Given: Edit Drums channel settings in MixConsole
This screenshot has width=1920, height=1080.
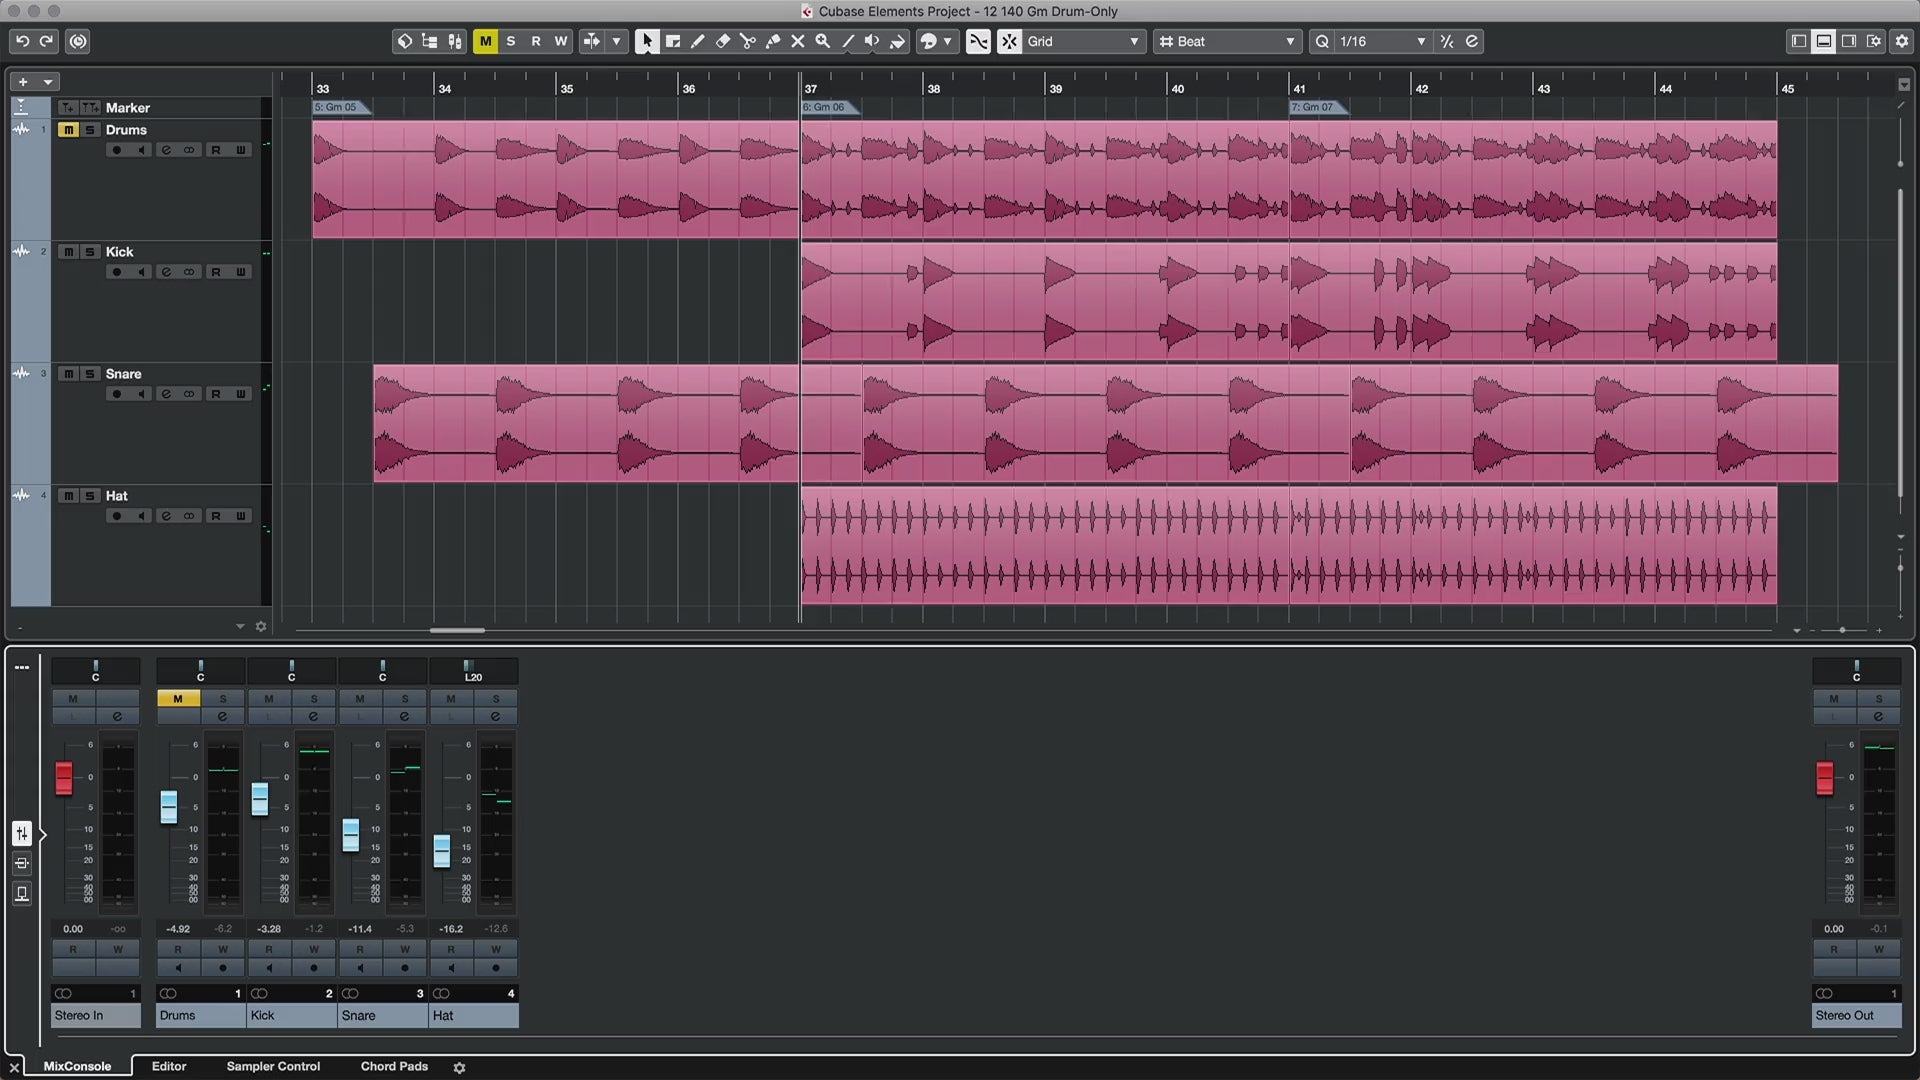Looking at the screenshot, I should click(x=222, y=716).
